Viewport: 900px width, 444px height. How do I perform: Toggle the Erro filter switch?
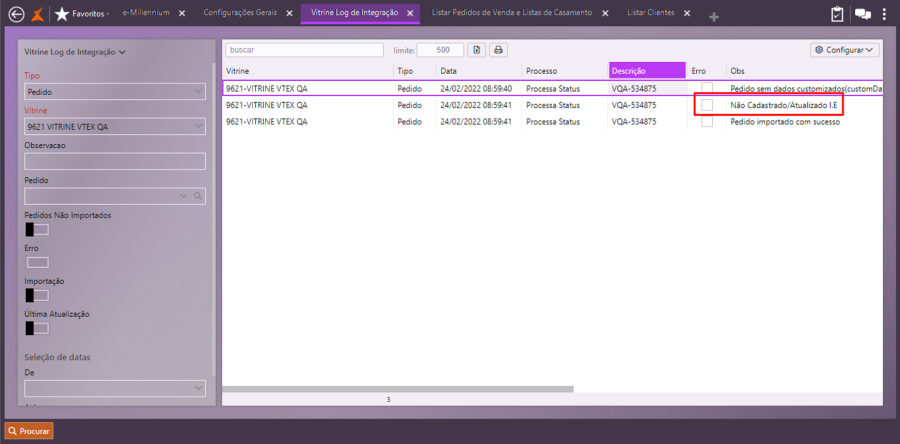[38, 263]
